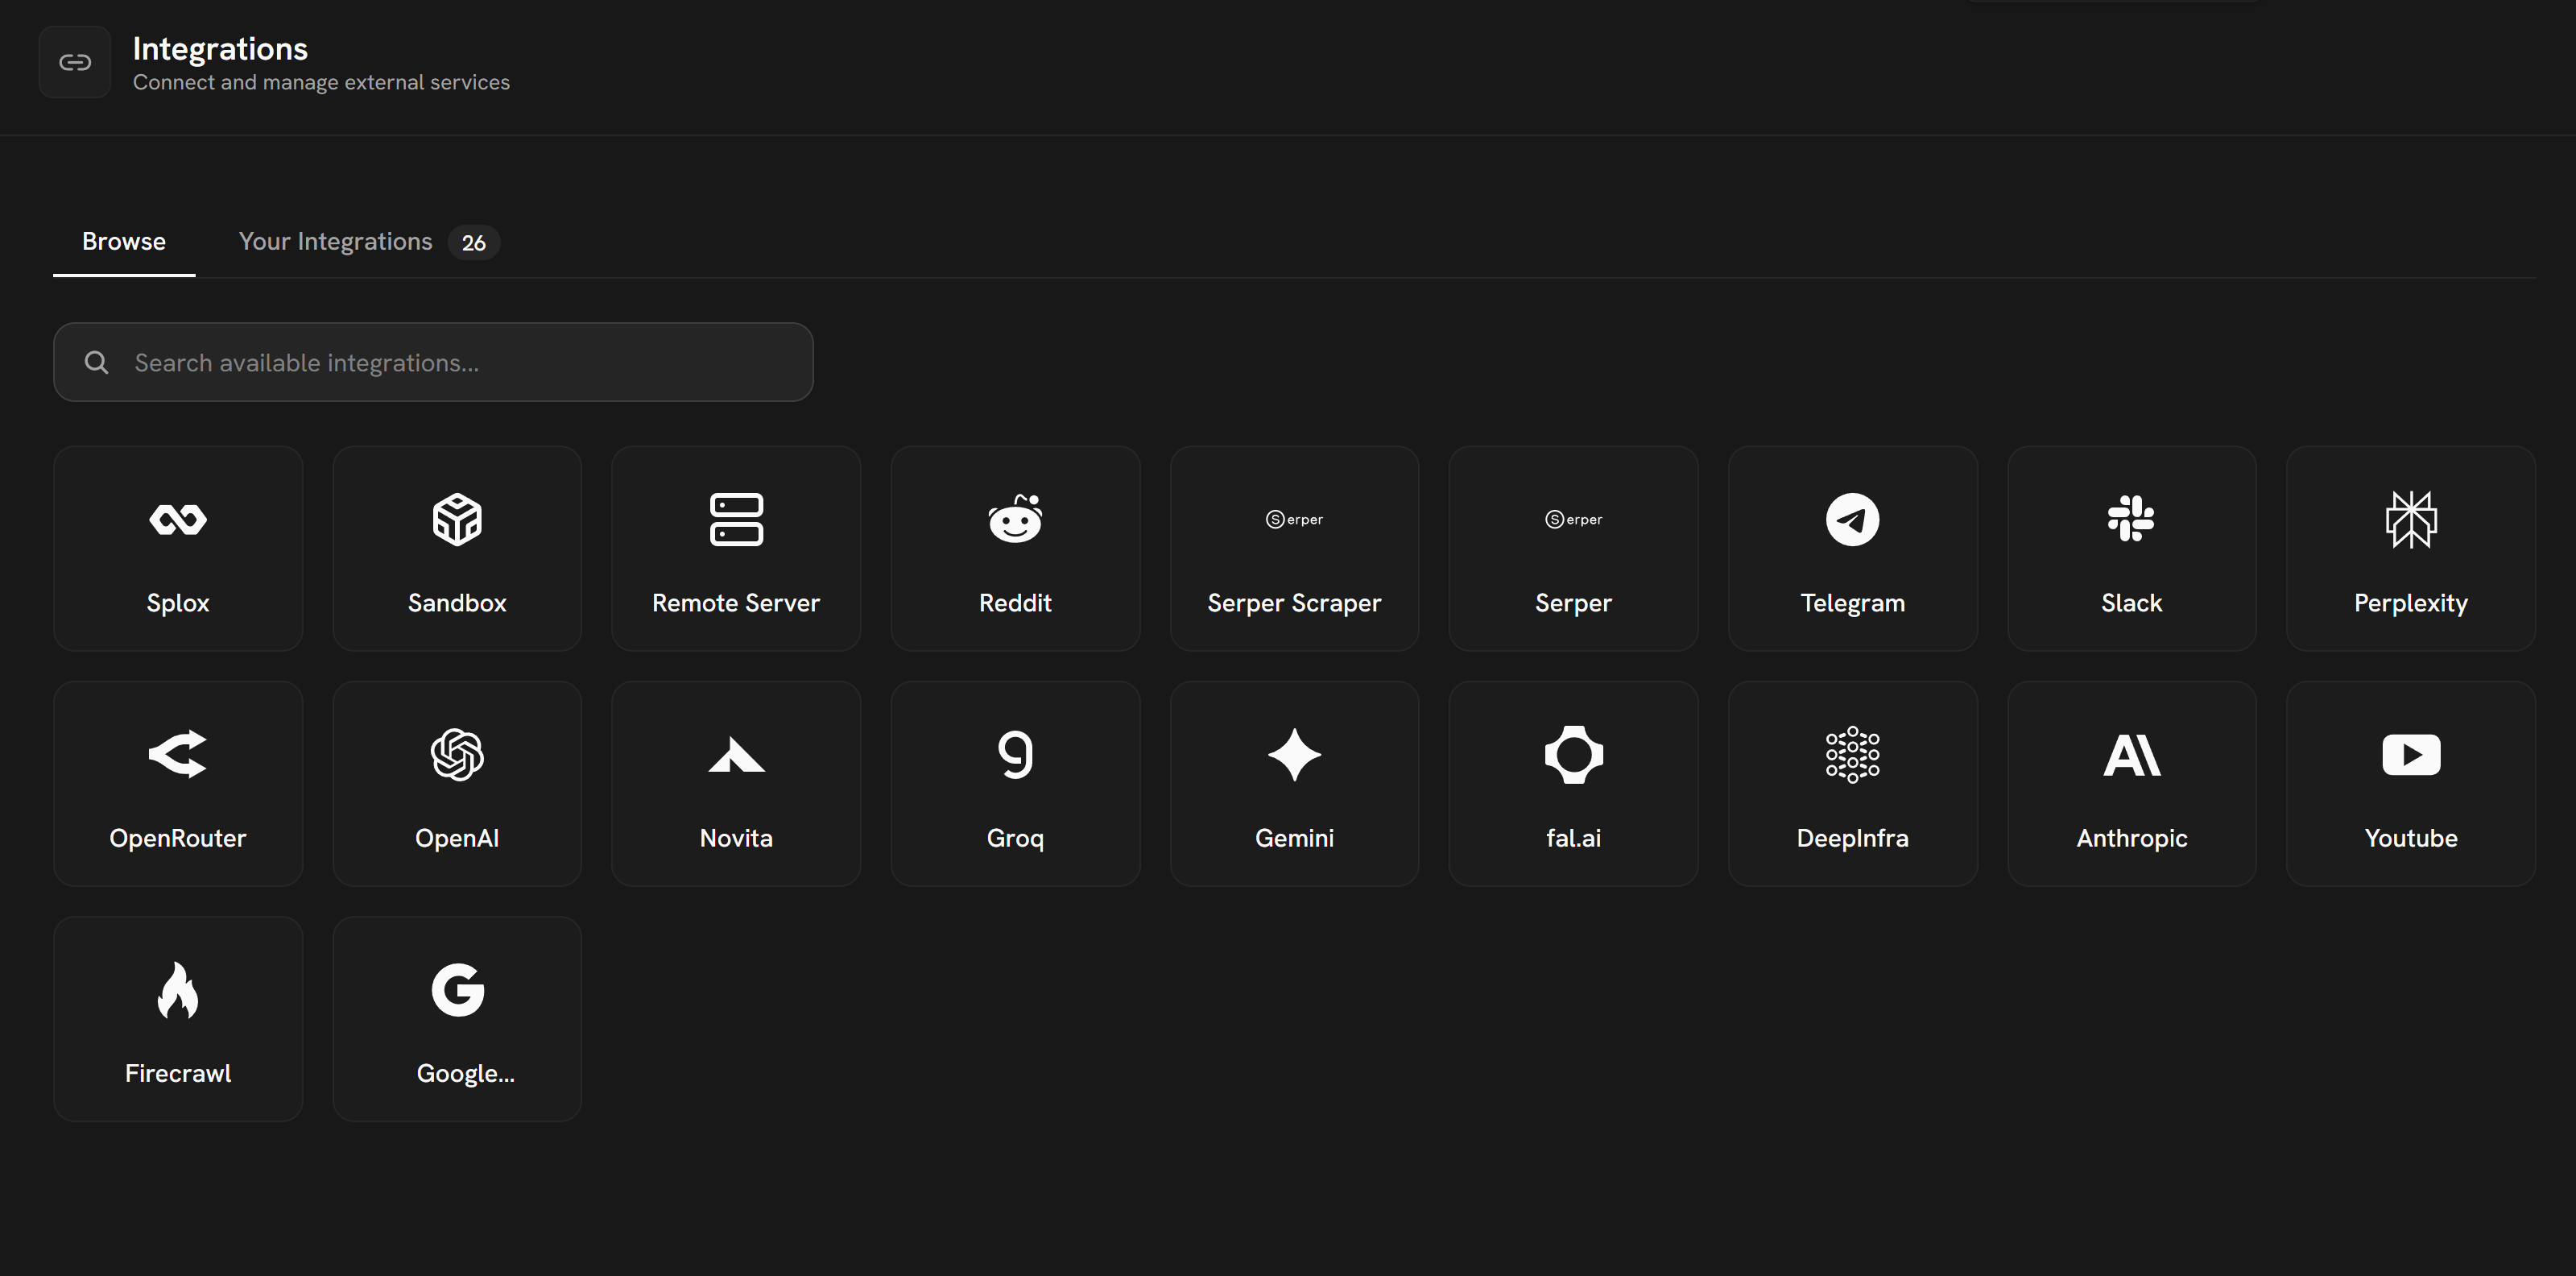The image size is (2576, 1276).
Task: Choose the Groq integration icon
Action: 1015,754
